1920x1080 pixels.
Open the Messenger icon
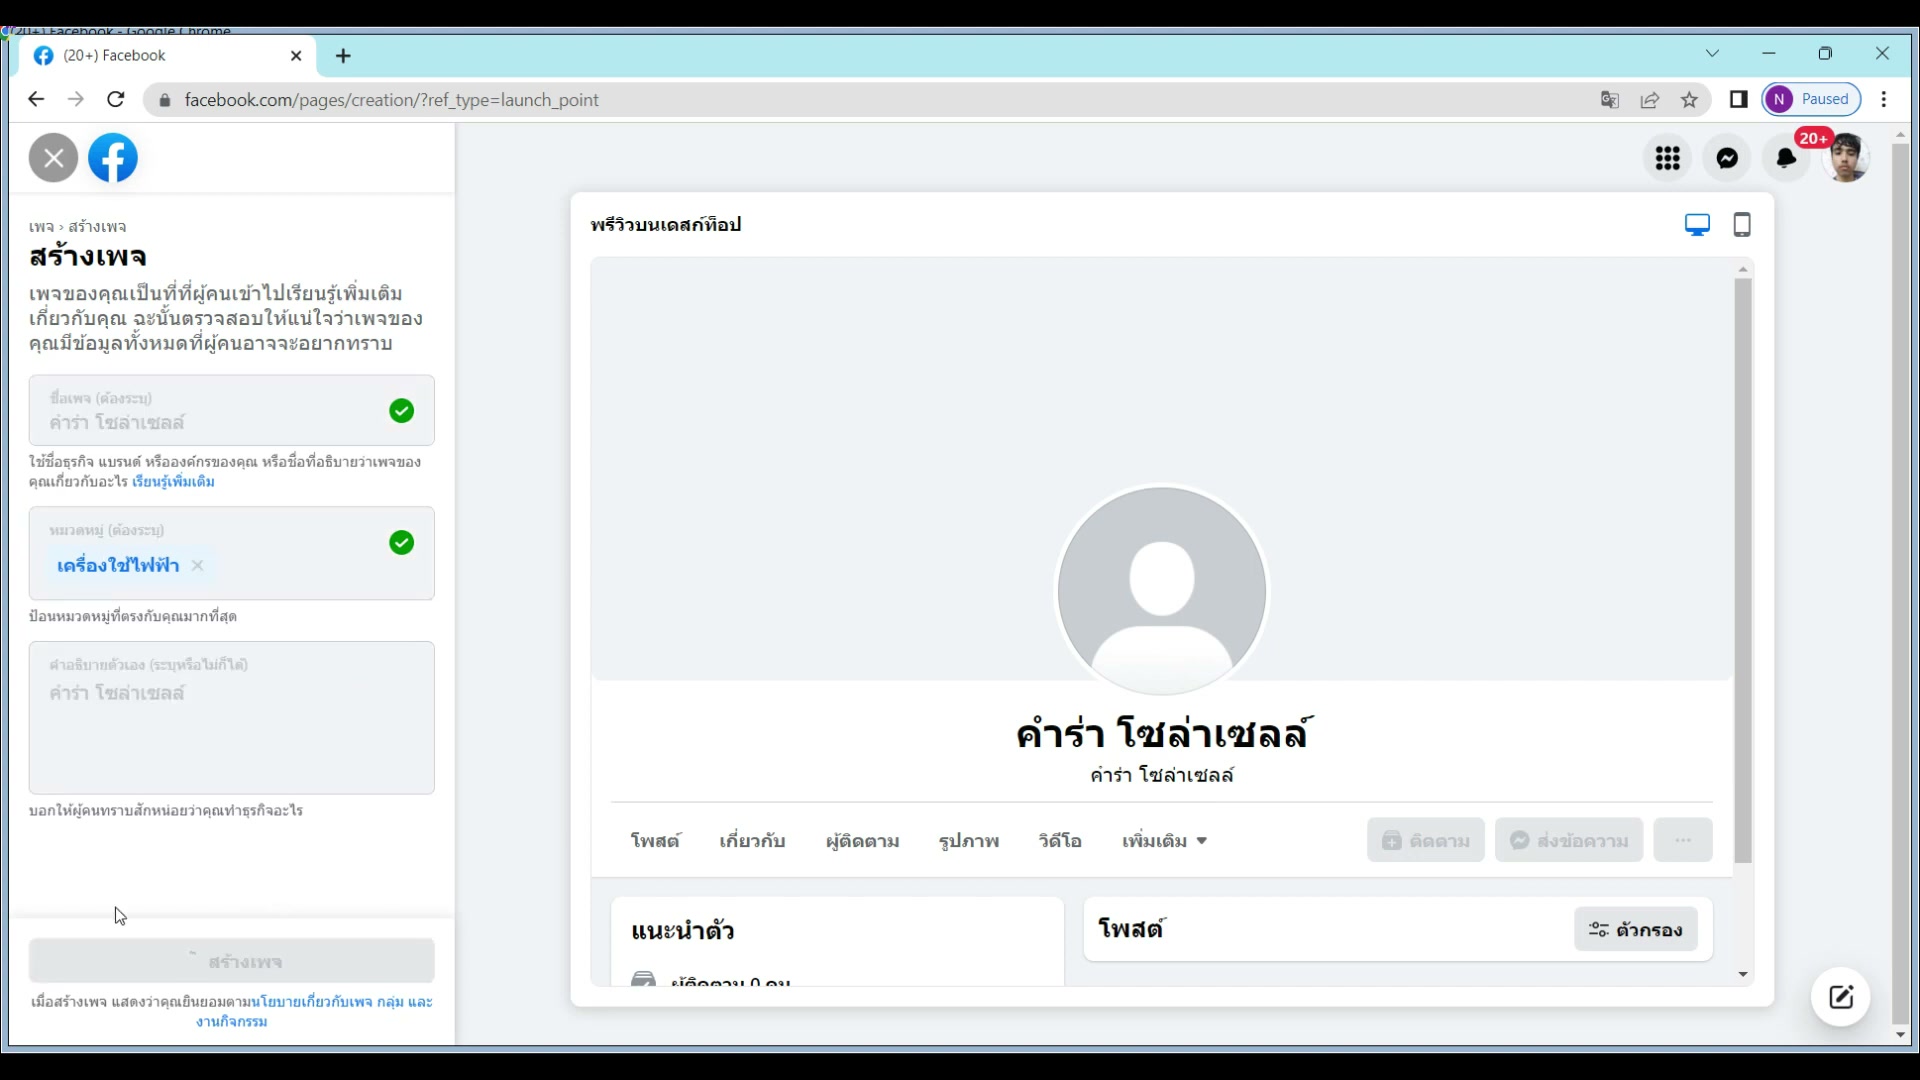(x=1727, y=158)
